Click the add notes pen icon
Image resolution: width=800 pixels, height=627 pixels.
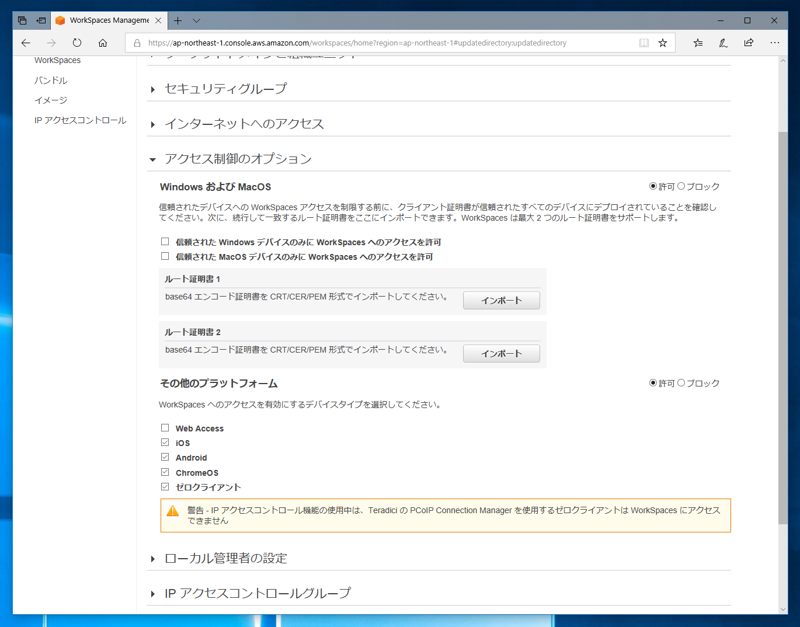(723, 43)
